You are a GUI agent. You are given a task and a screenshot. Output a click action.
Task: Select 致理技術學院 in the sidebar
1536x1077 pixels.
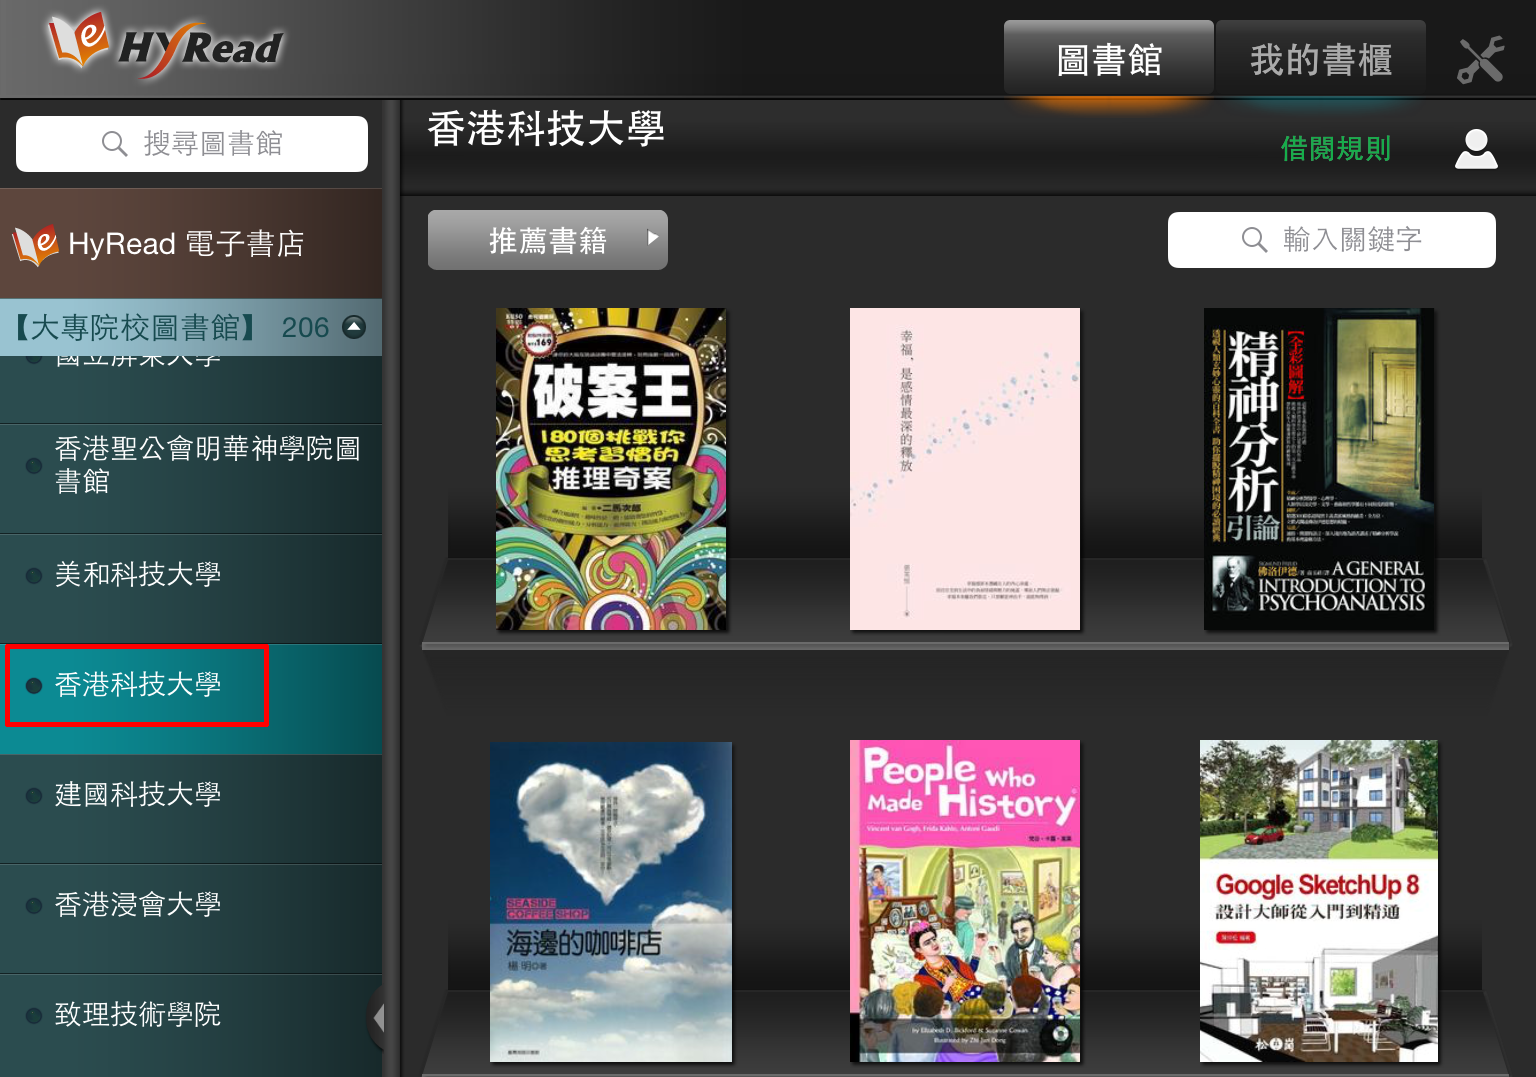137,1014
